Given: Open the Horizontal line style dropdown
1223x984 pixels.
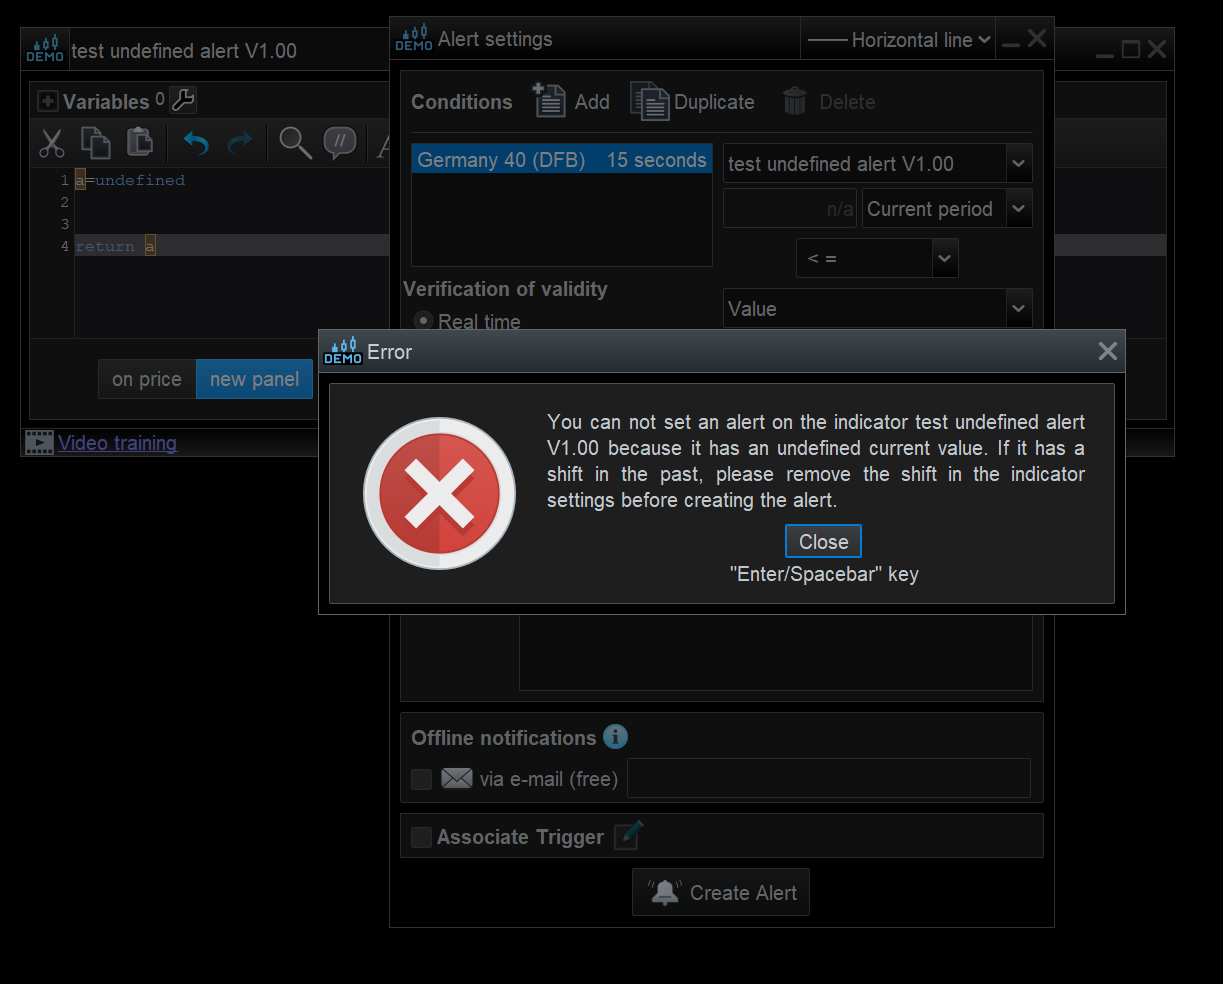Looking at the screenshot, I should 898,40.
